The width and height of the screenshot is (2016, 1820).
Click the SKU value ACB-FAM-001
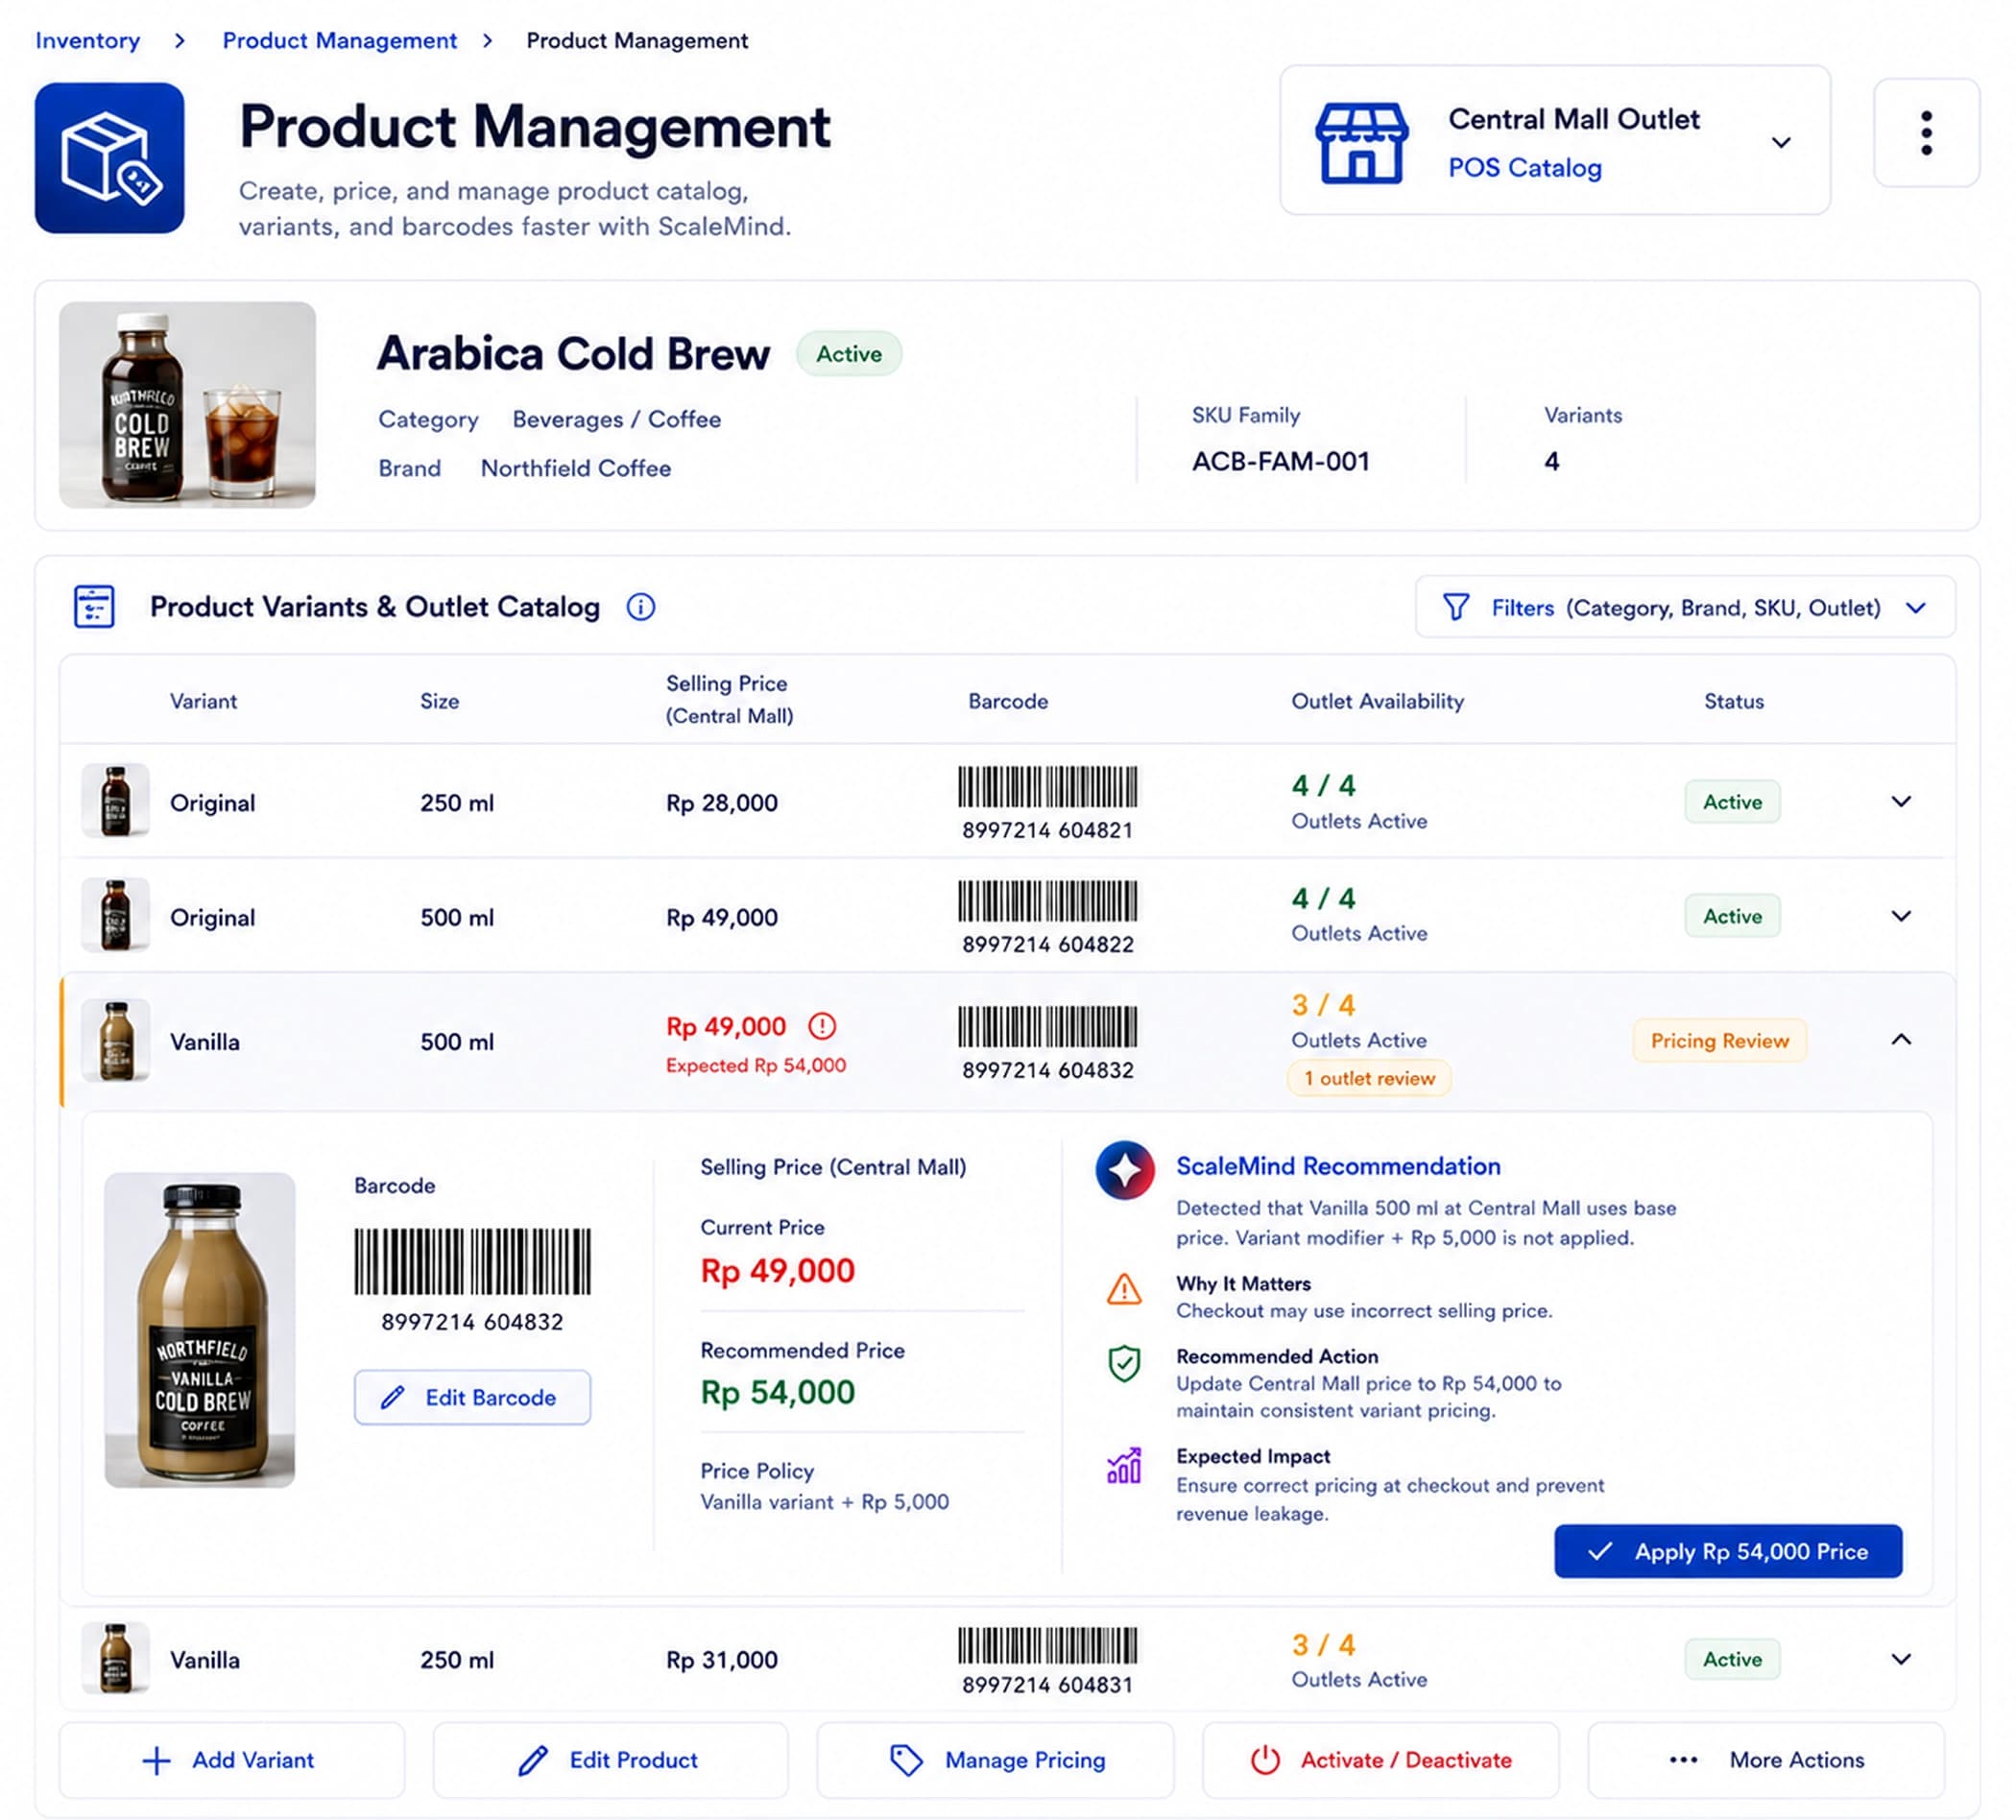[x=1280, y=462]
